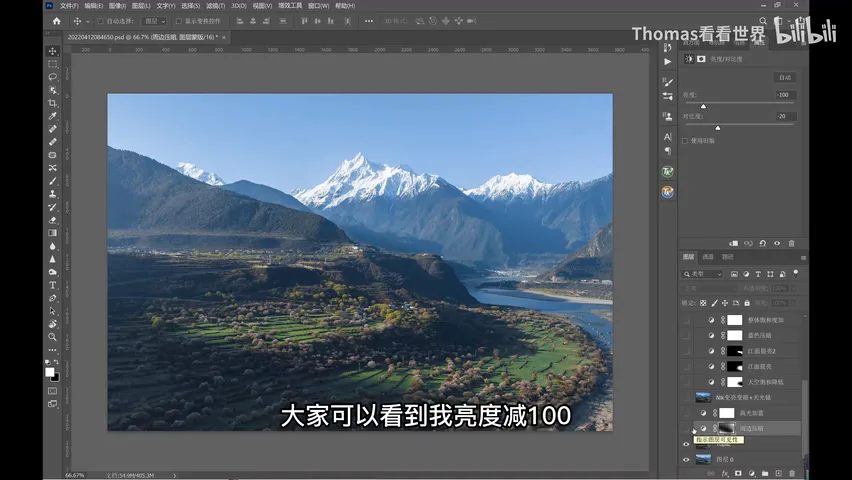Select the Eraser tool
The image size is (852, 480).
pyautogui.click(x=53, y=220)
